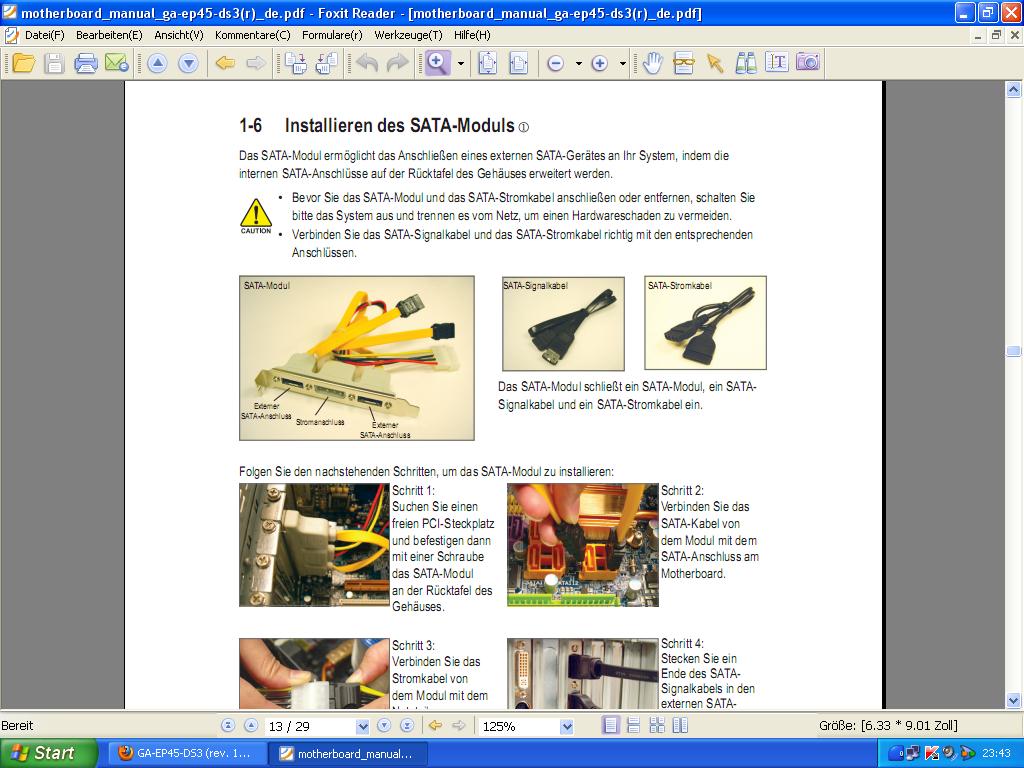The image size is (1024, 768).
Task: Click the system tray clock 23:43
Action: coord(996,753)
